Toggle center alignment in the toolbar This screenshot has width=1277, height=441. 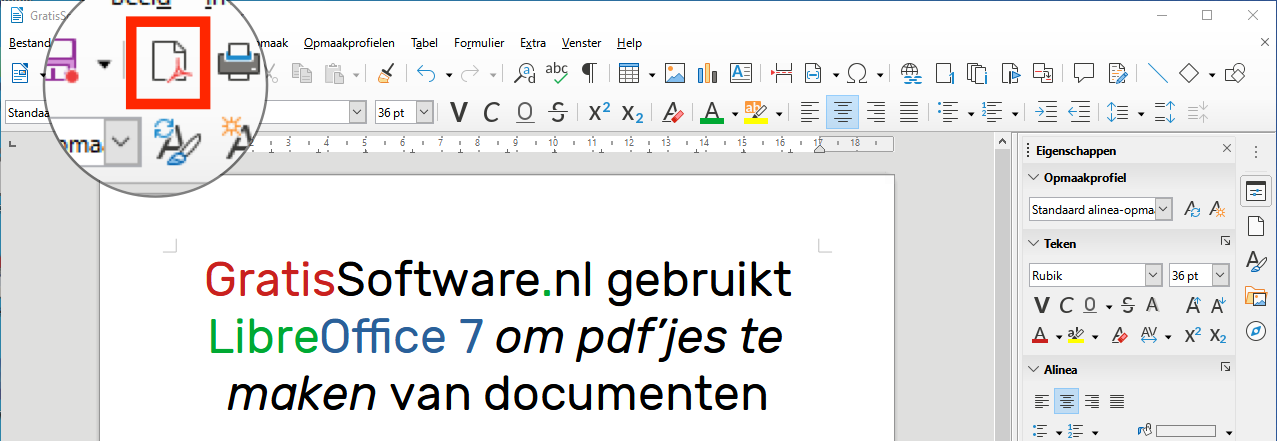click(842, 112)
